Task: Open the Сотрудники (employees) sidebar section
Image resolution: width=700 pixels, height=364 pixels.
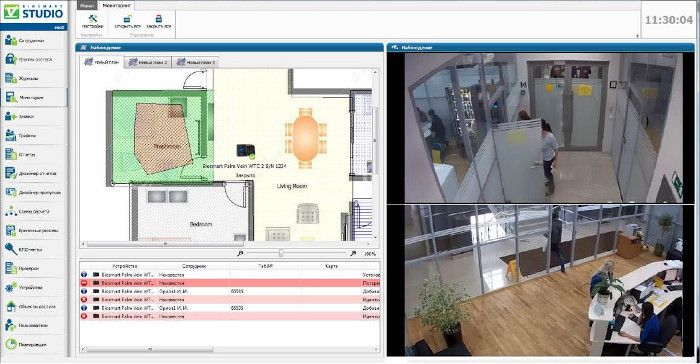Action: click(x=34, y=41)
